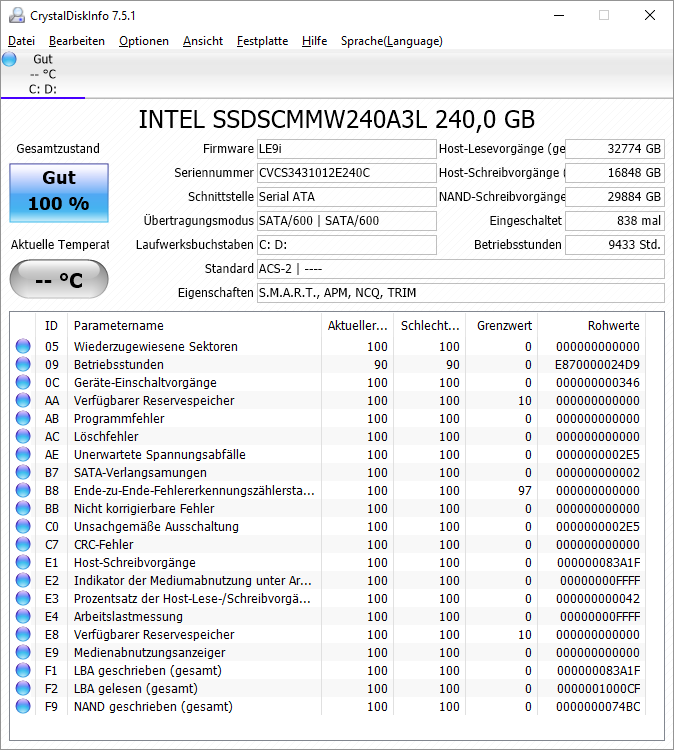Click status orb for BB Nicht korrigierbare Fehler
Image resolution: width=674 pixels, height=750 pixels.
pyautogui.click(x=23, y=508)
